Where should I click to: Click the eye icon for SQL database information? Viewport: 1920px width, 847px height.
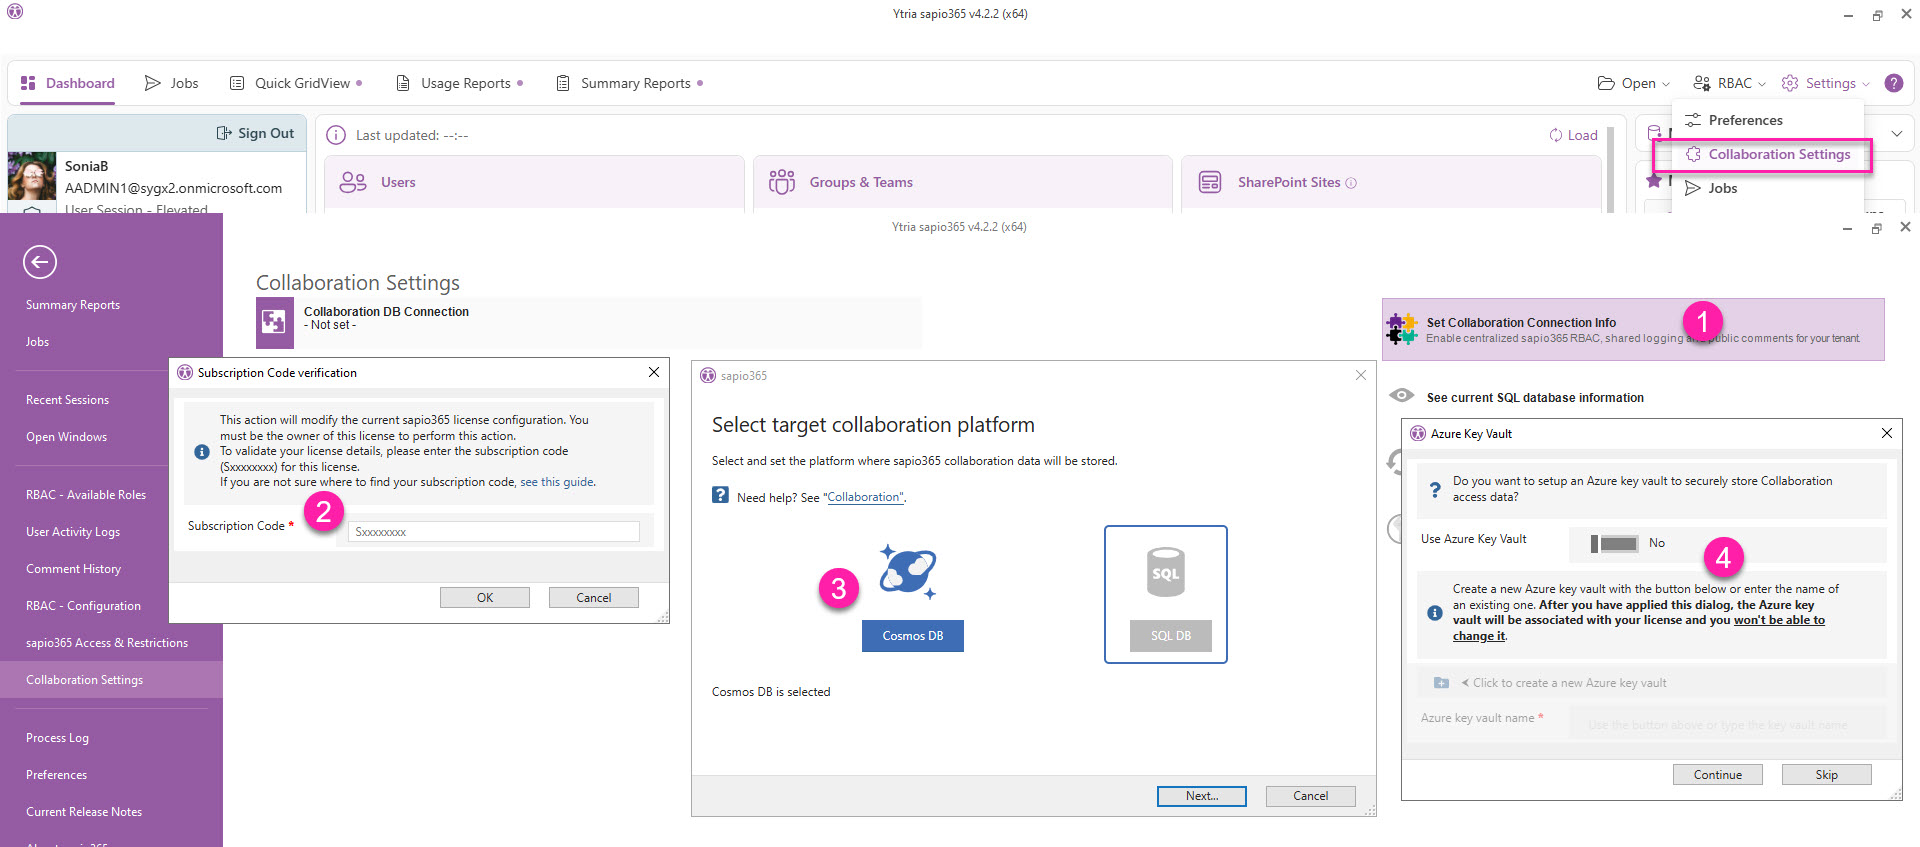(1402, 396)
